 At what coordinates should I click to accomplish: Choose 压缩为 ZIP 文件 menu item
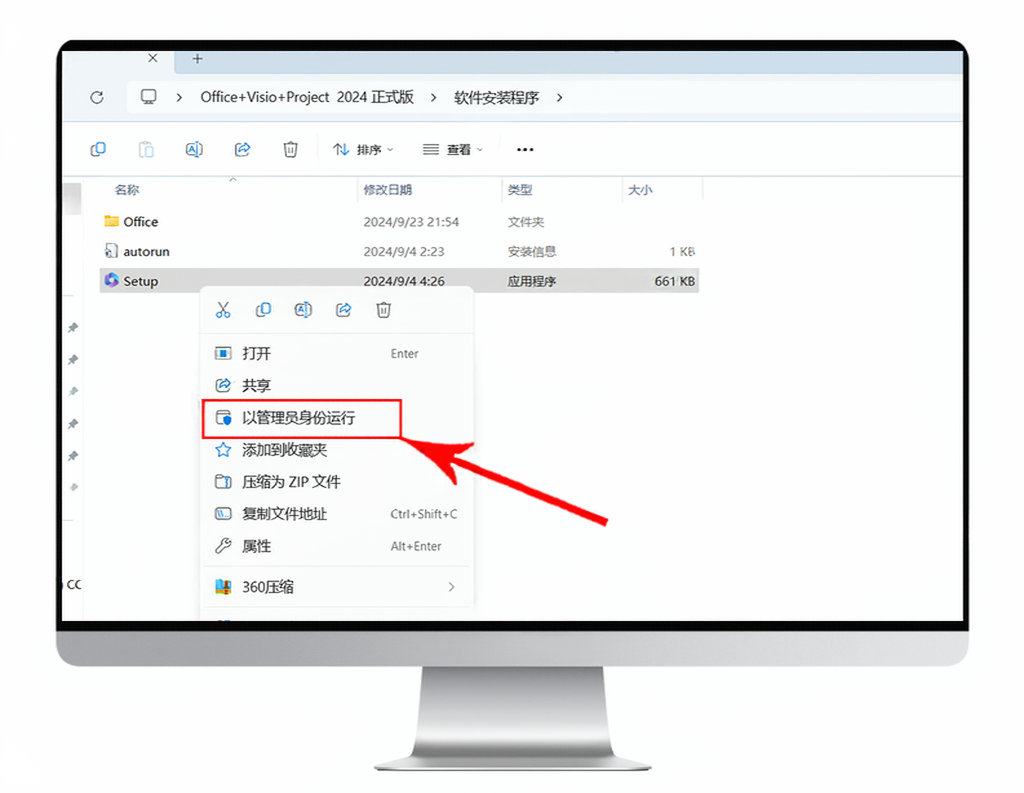[337, 481]
